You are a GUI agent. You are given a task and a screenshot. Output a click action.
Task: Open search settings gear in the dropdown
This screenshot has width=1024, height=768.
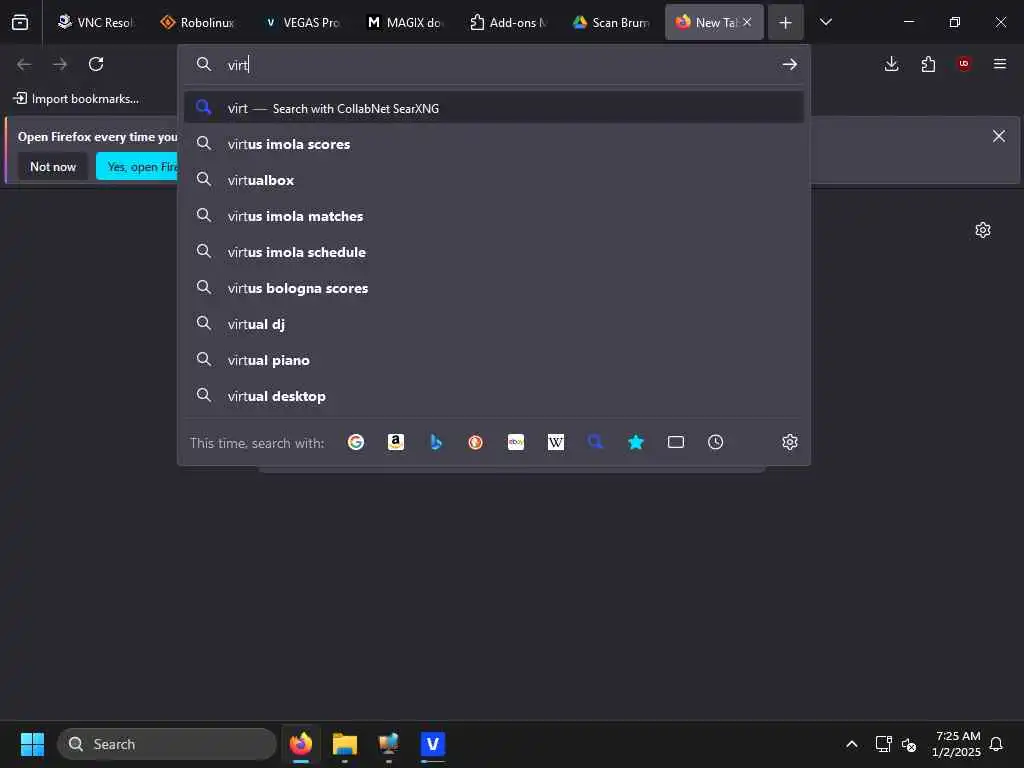(x=790, y=442)
